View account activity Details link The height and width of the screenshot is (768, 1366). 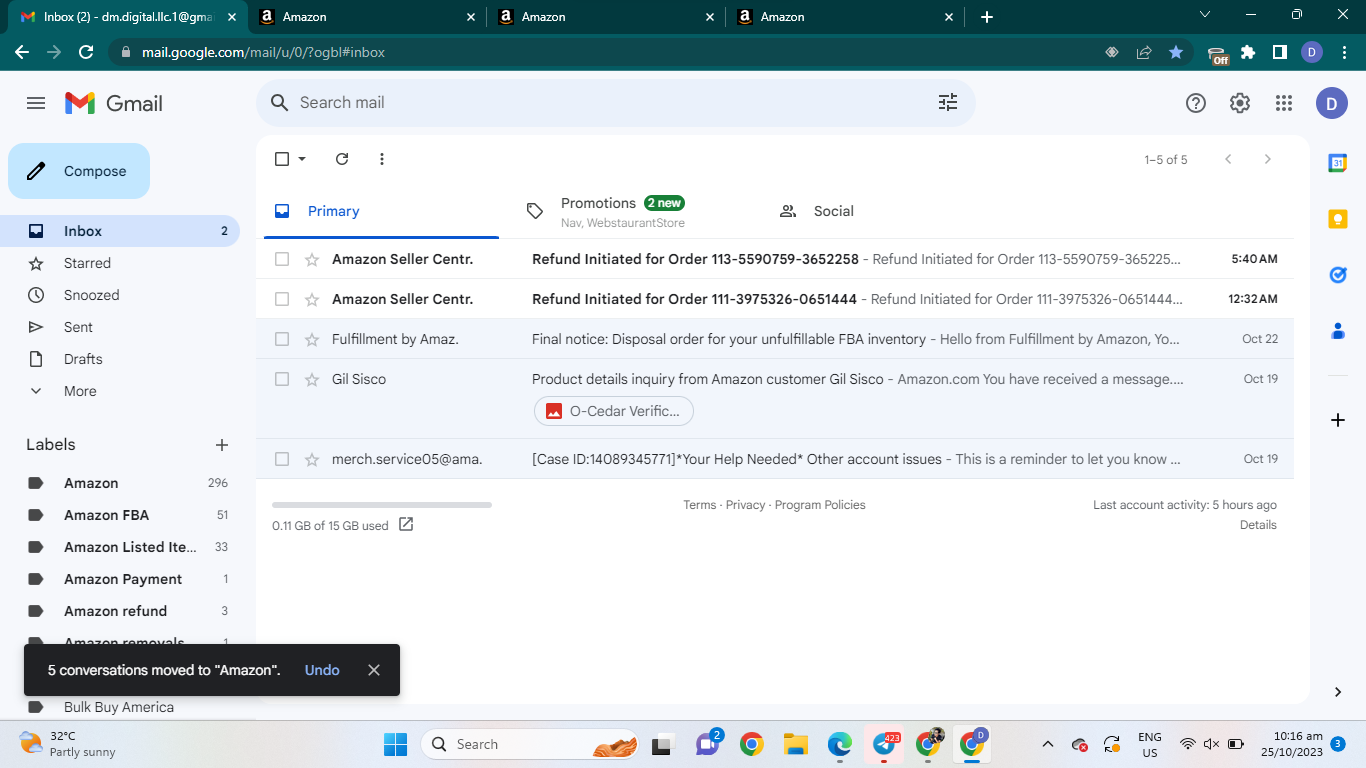click(x=1258, y=525)
